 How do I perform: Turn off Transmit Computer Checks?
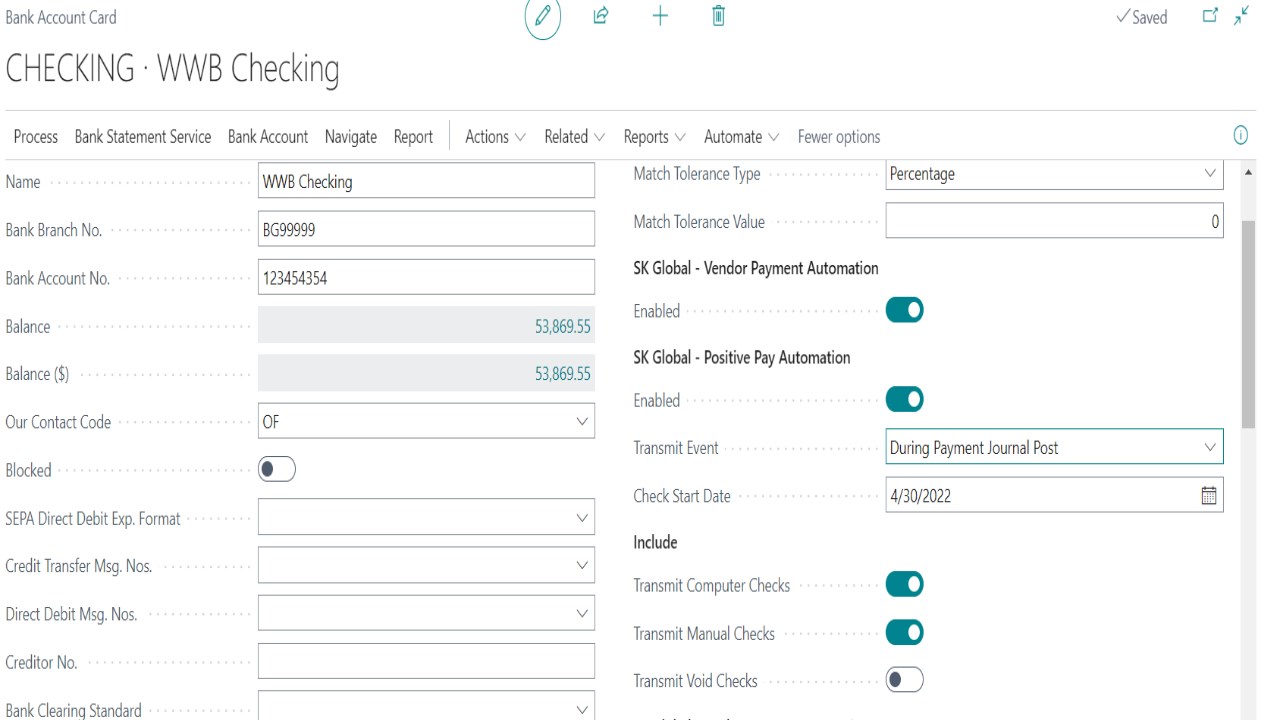point(905,584)
